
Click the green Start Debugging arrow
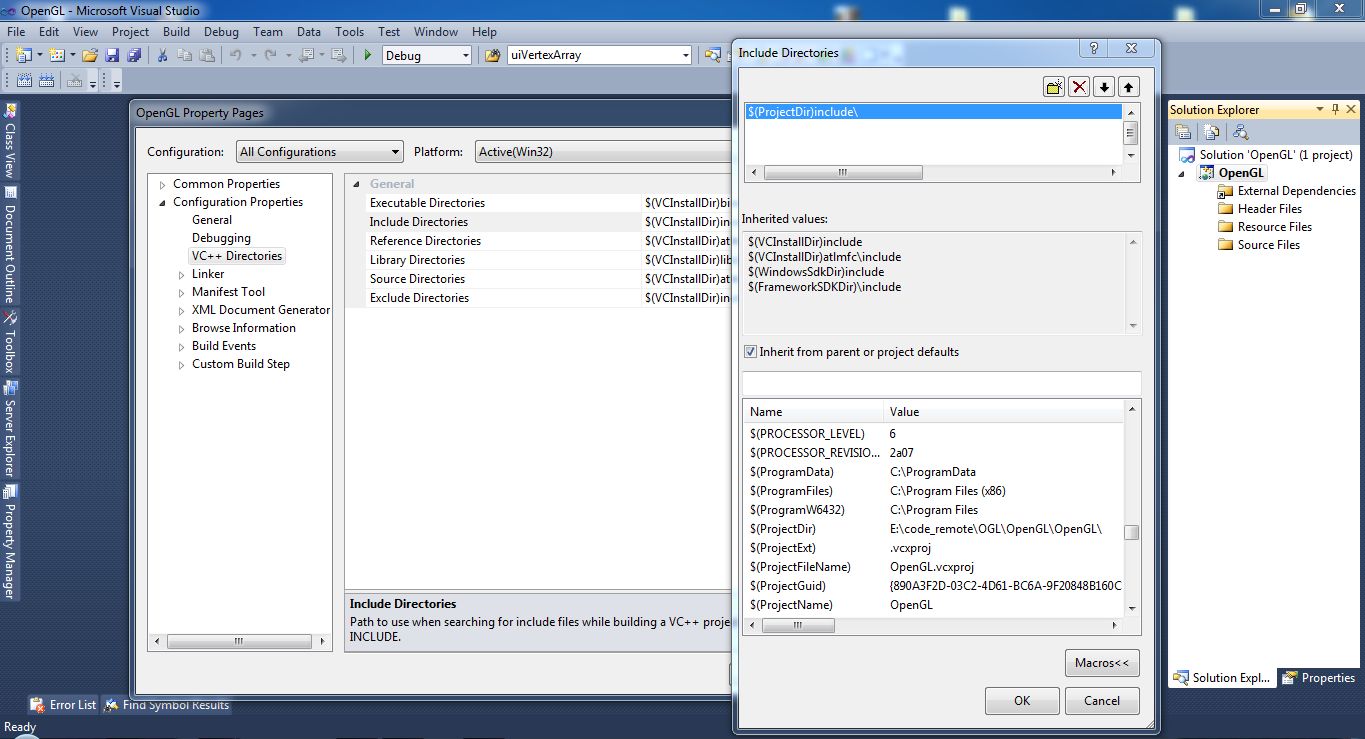click(x=368, y=55)
